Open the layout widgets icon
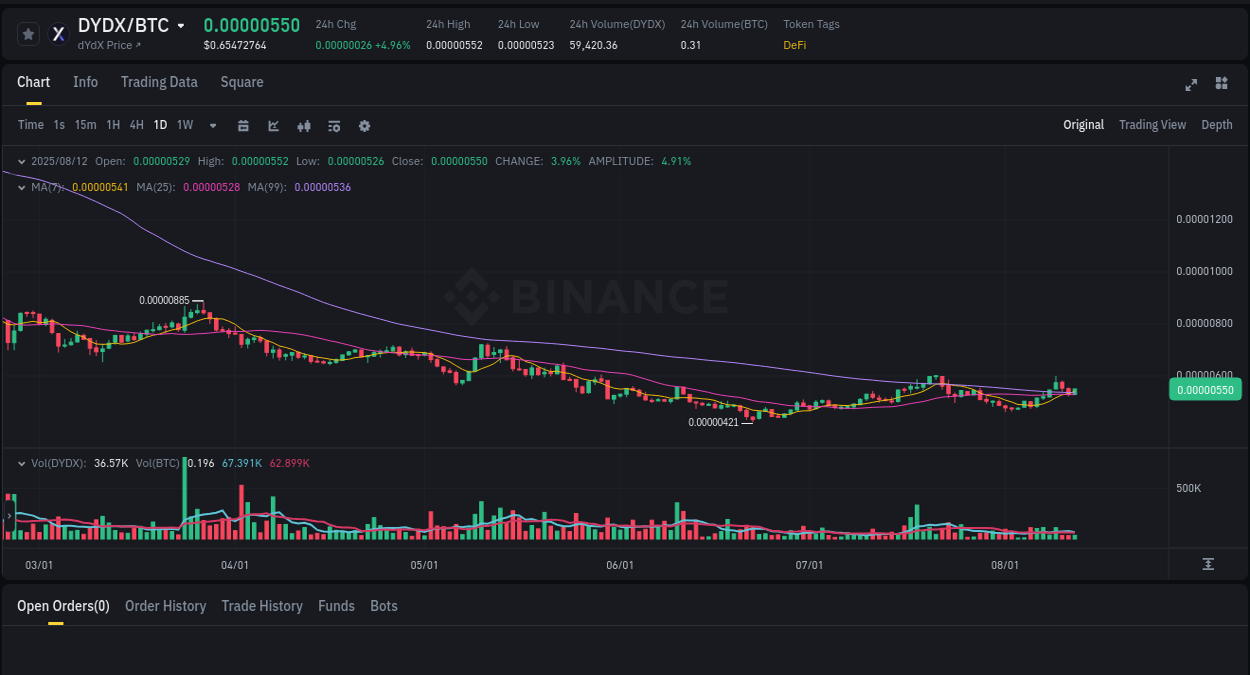Screen dimensions: 1250x675 1221,84
